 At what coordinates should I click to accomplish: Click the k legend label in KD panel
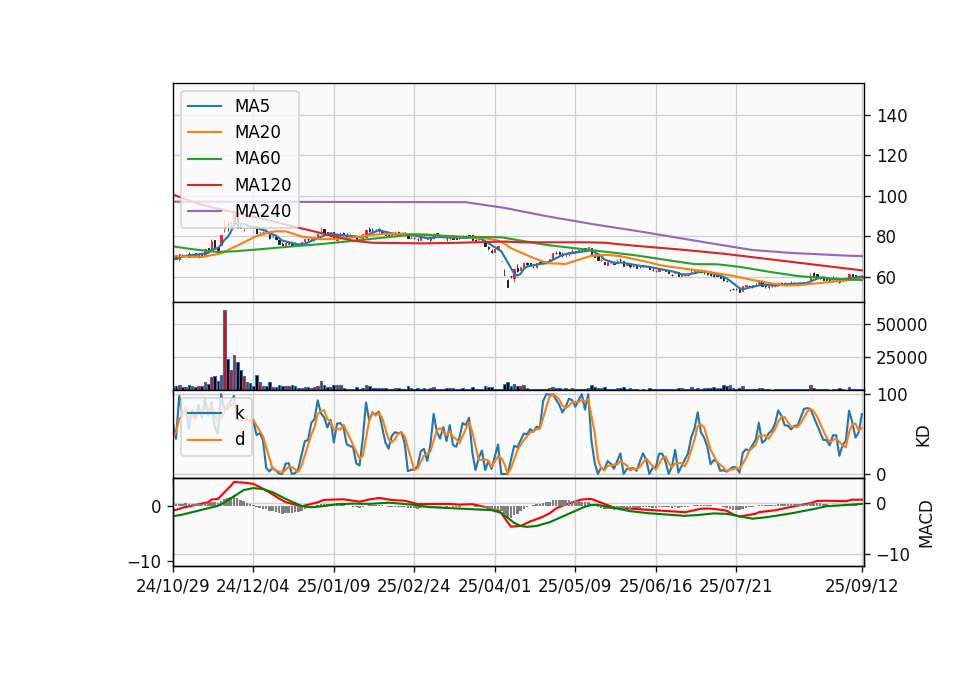pos(240,413)
